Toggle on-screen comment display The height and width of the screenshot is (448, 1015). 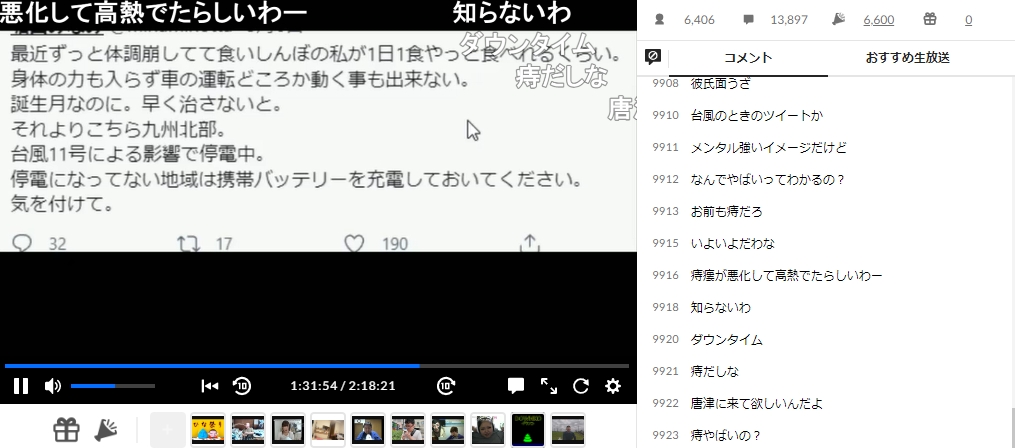pyautogui.click(x=516, y=386)
